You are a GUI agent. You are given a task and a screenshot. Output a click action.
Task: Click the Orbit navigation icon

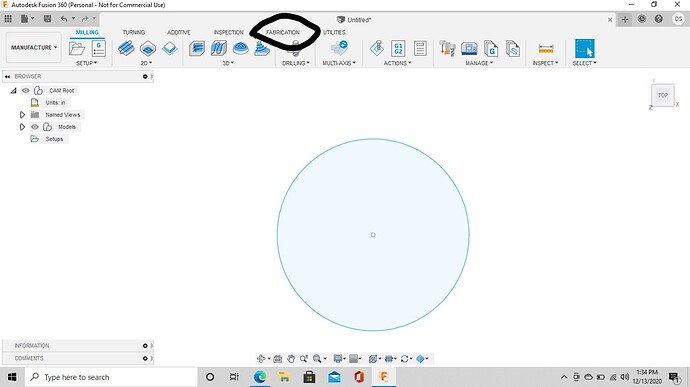[x=261, y=359]
